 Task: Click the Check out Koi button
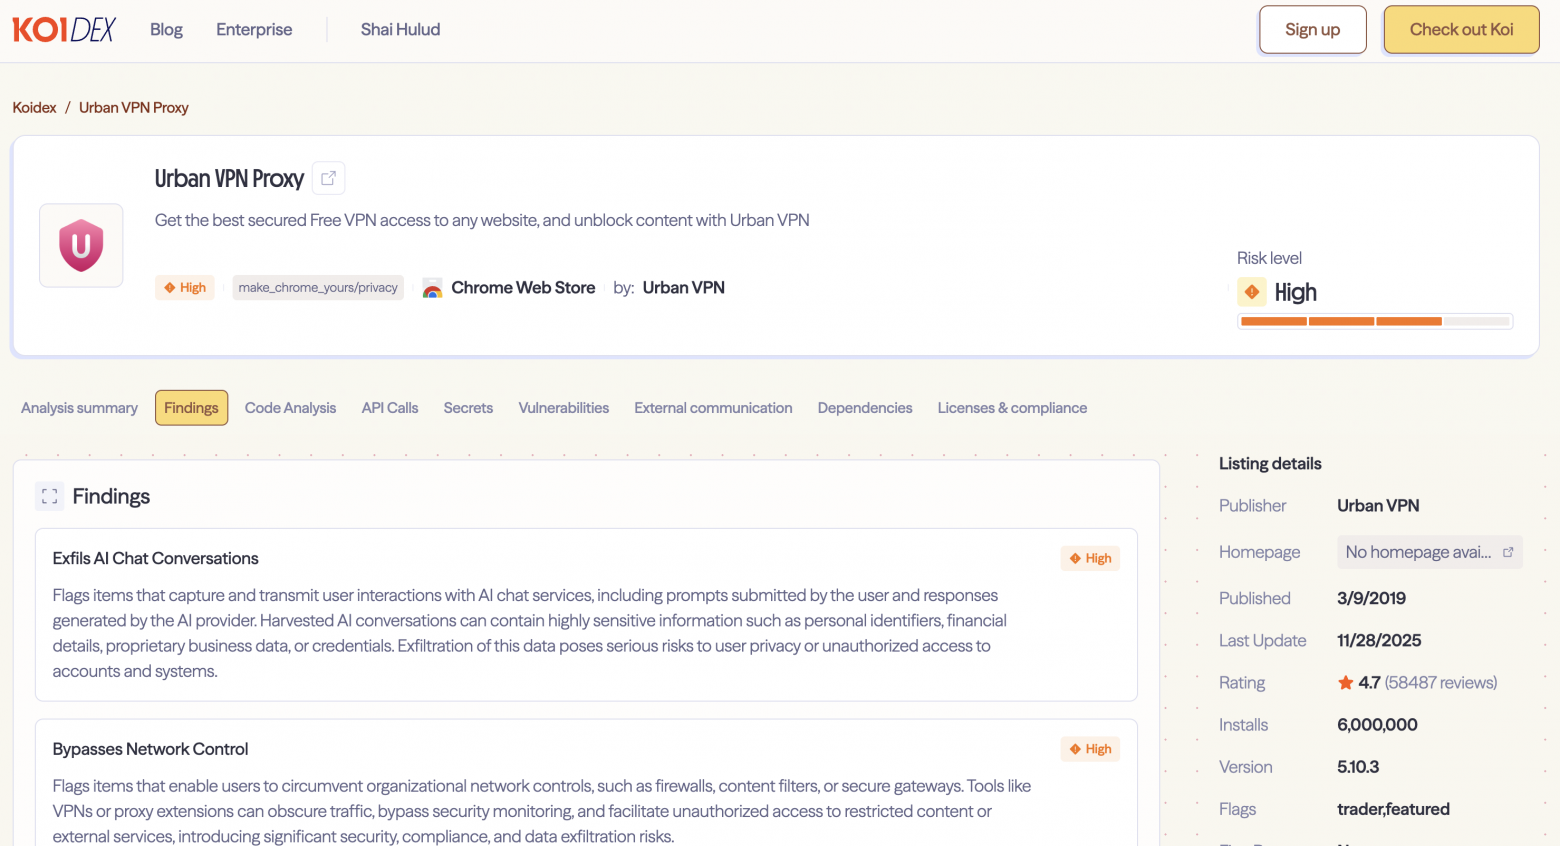[1461, 30]
